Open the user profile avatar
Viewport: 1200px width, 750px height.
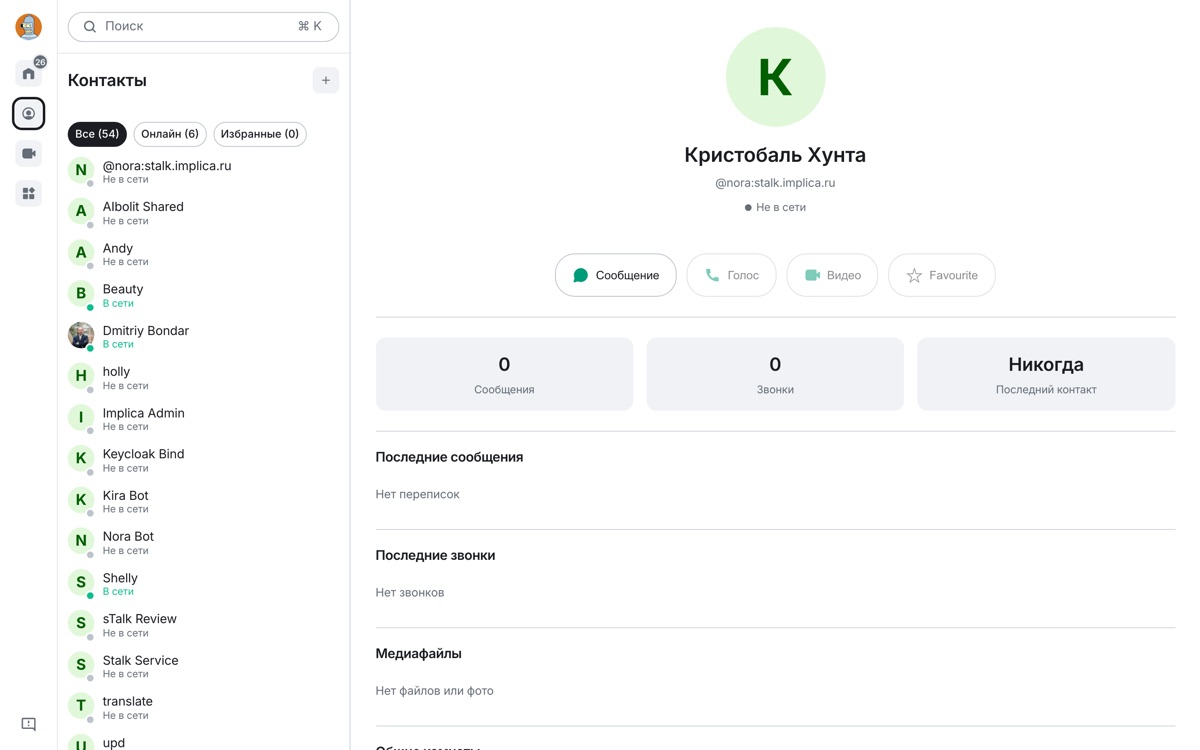(28, 27)
